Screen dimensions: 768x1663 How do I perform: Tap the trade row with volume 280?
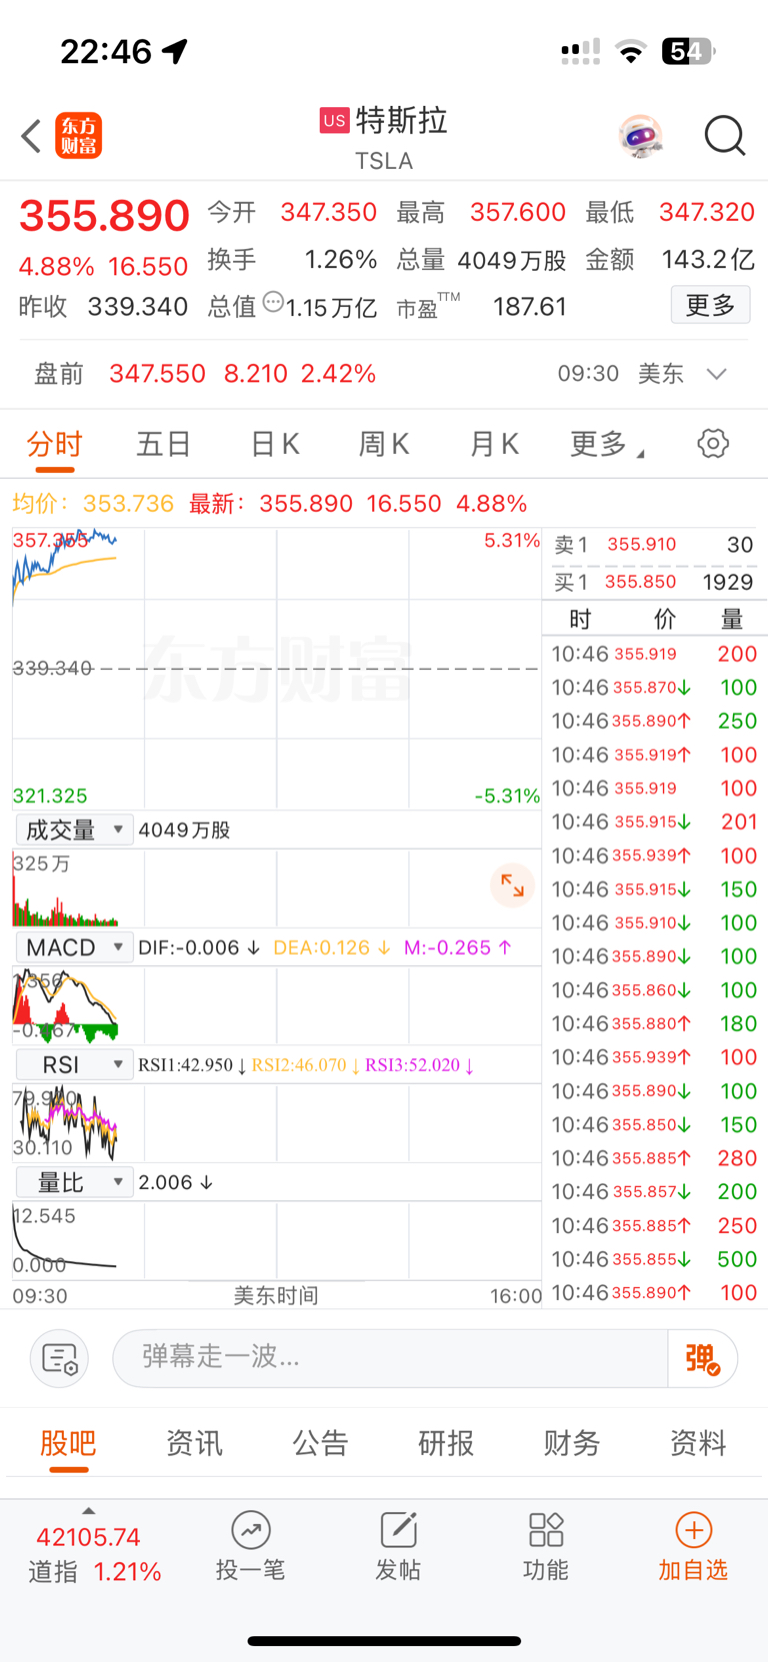[x=654, y=1158]
